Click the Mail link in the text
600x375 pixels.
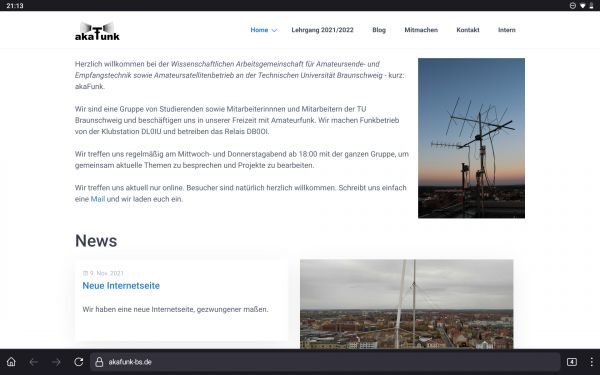[x=98, y=199]
